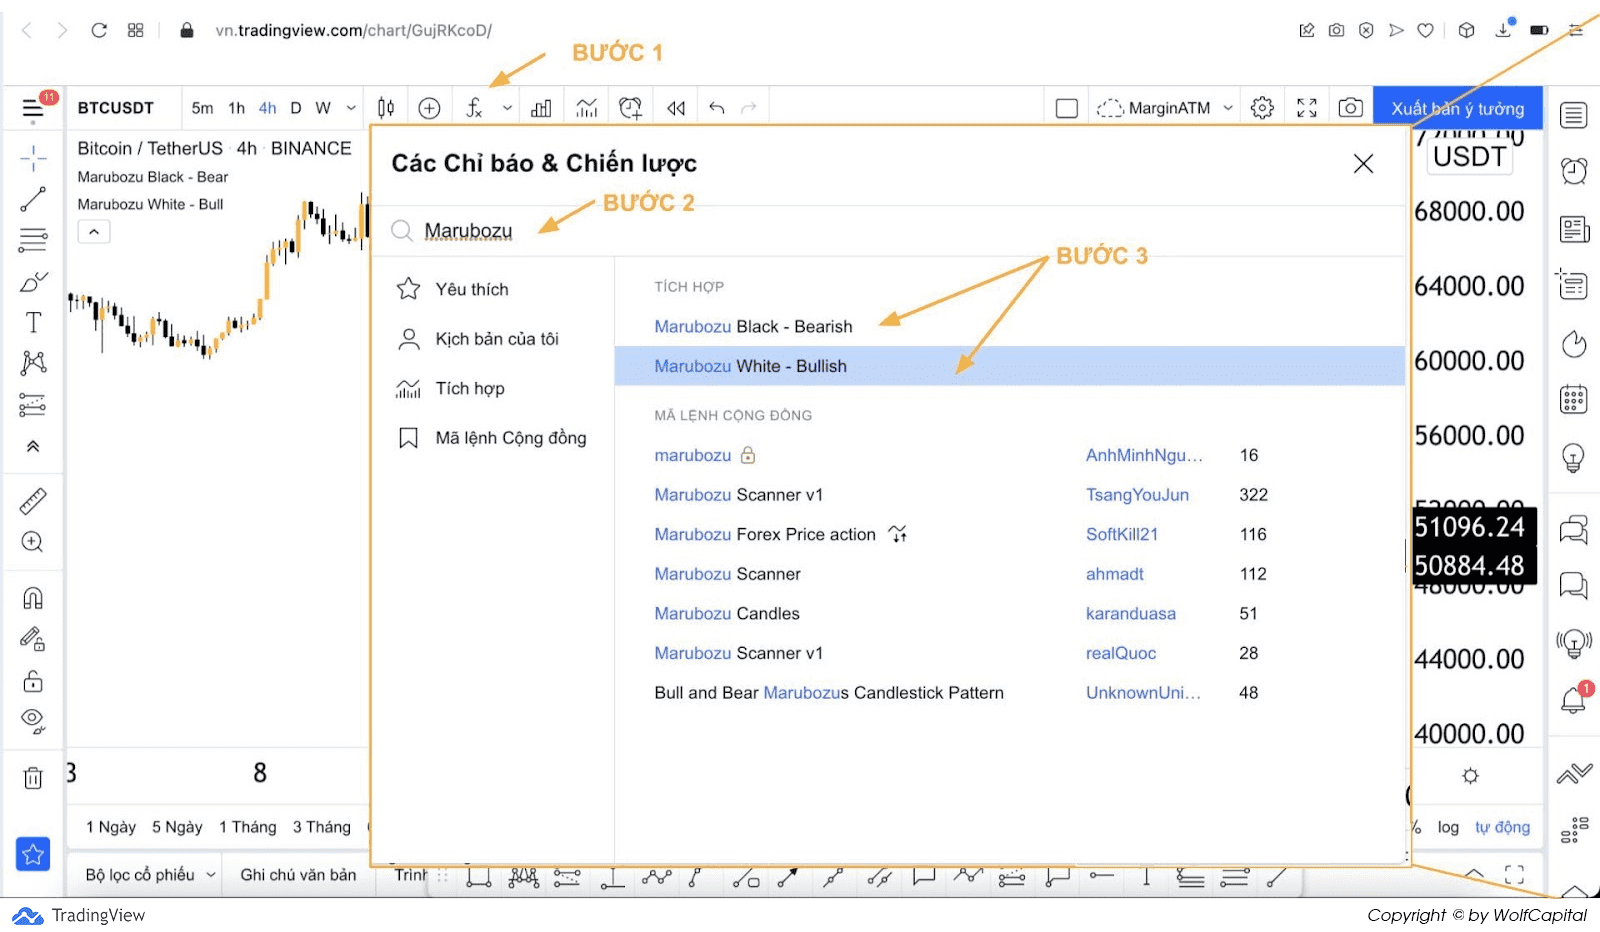The image size is (1600, 932).
Task: Click the blue favorites star button
Action: click(33, 854)
